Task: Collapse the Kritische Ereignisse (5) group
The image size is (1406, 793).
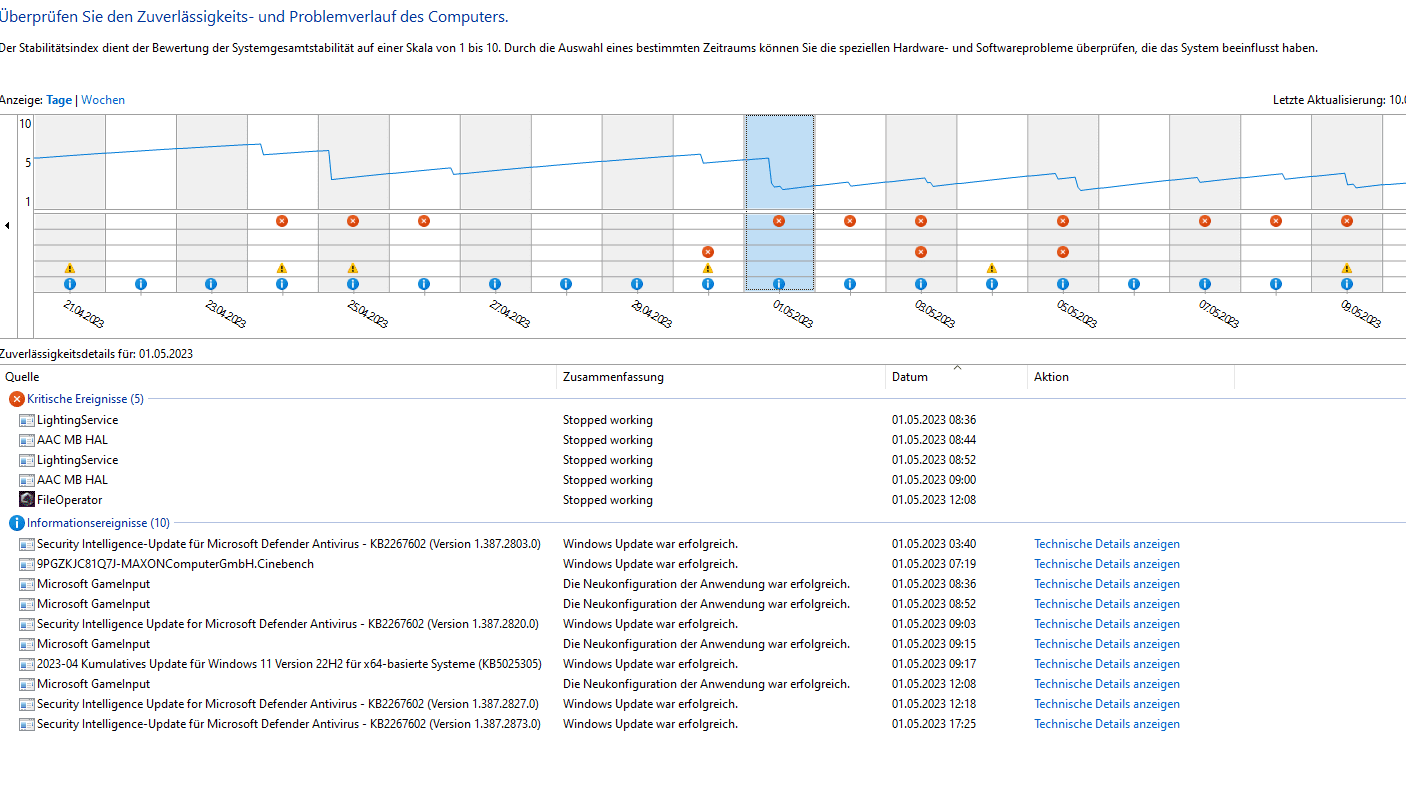Action: 85,399
